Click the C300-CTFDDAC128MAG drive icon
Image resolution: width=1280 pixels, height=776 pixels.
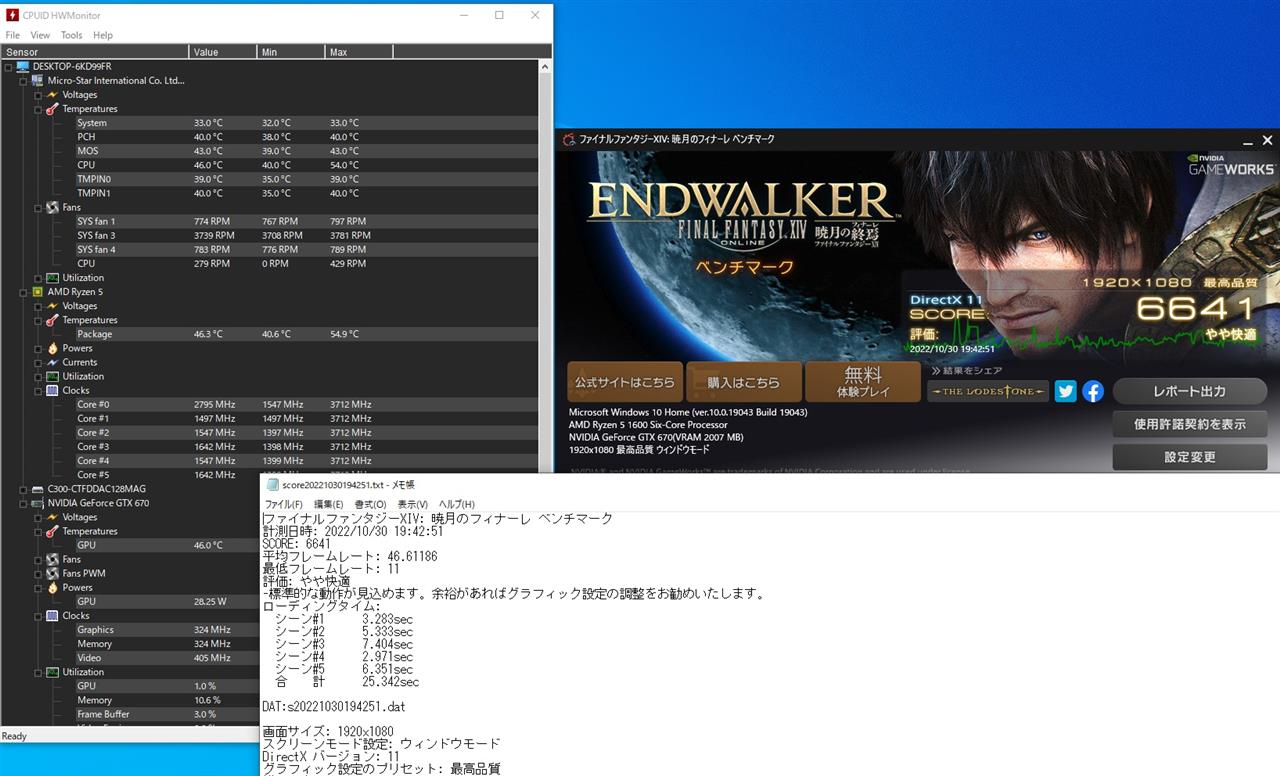coord(38,489)
